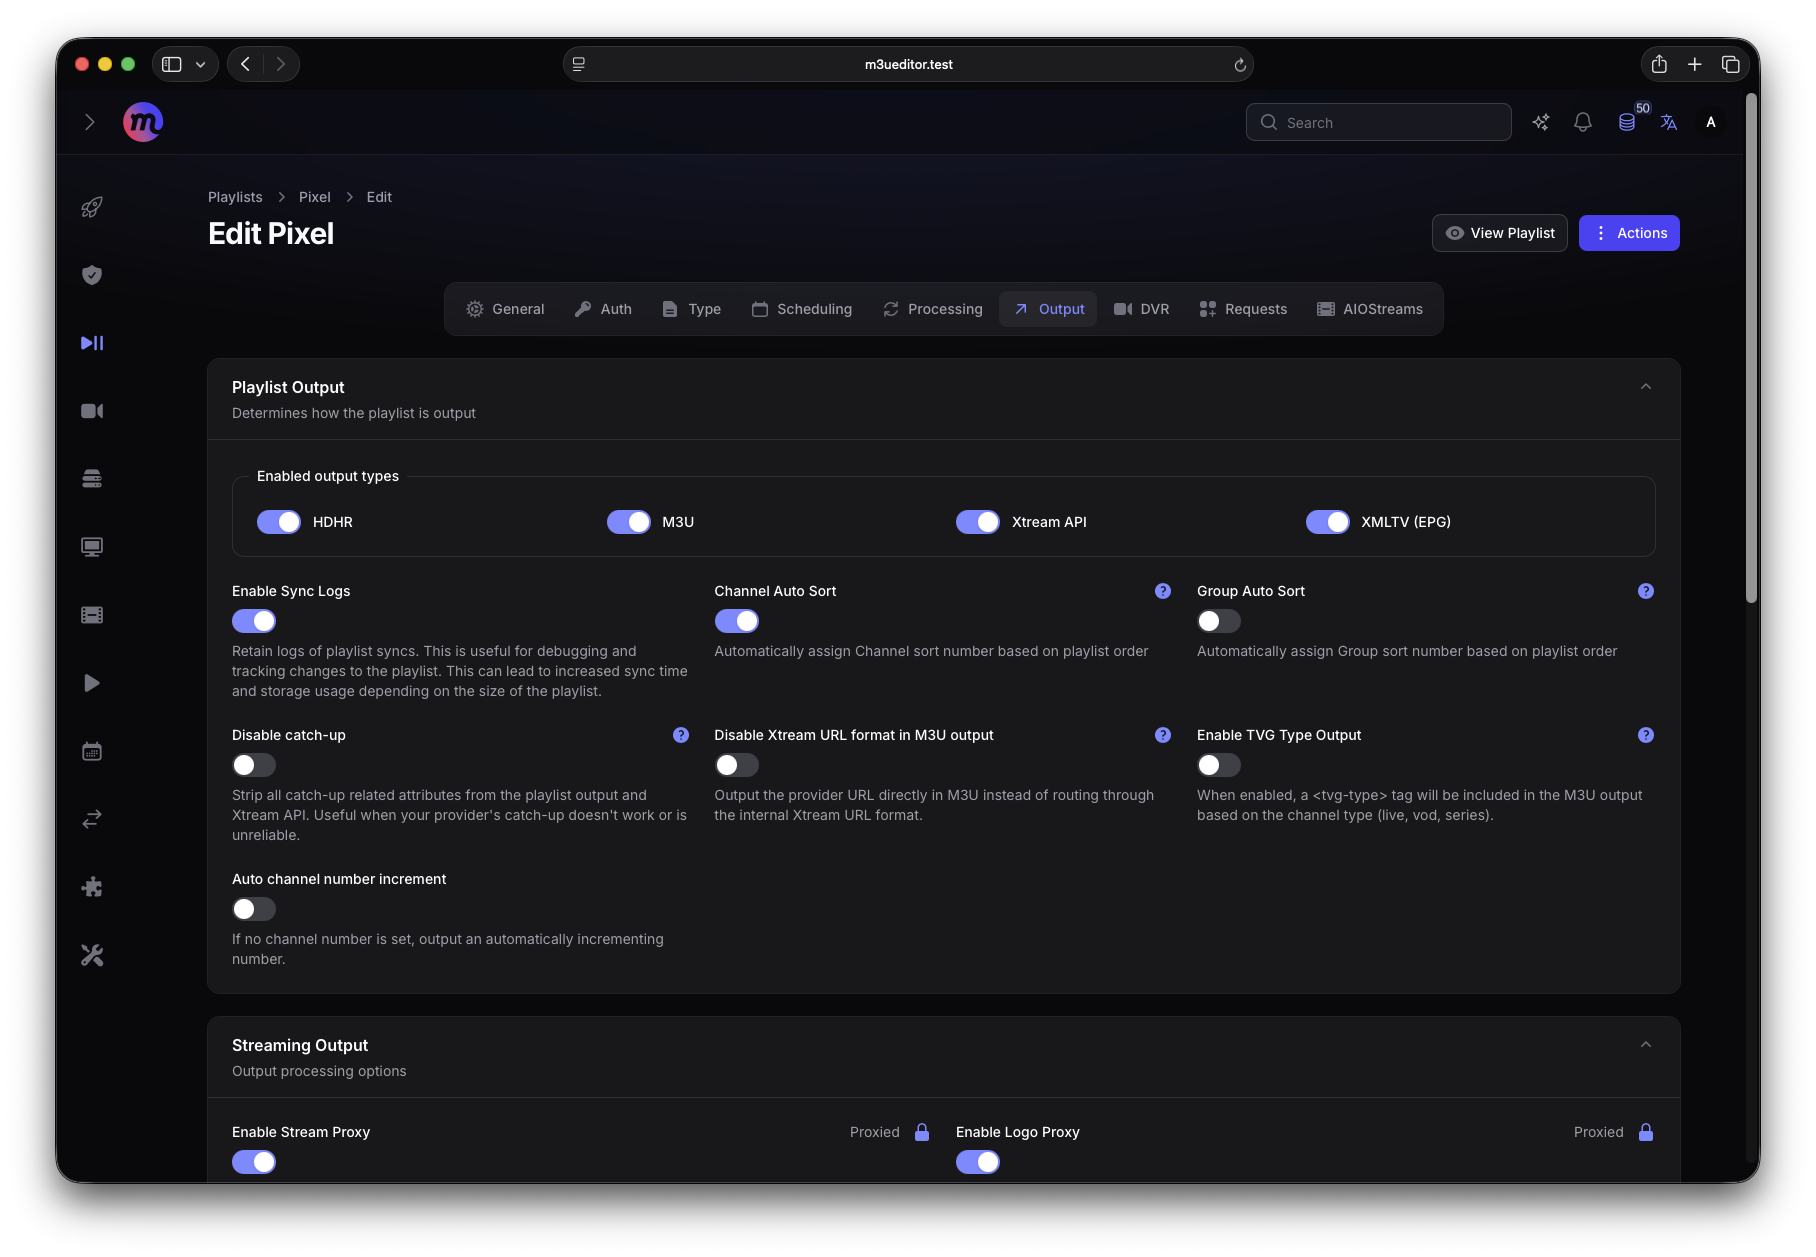Click Disable catch-up help question icon
Viewport: 1816px width, 1257px height.
[x=681, y=735]
